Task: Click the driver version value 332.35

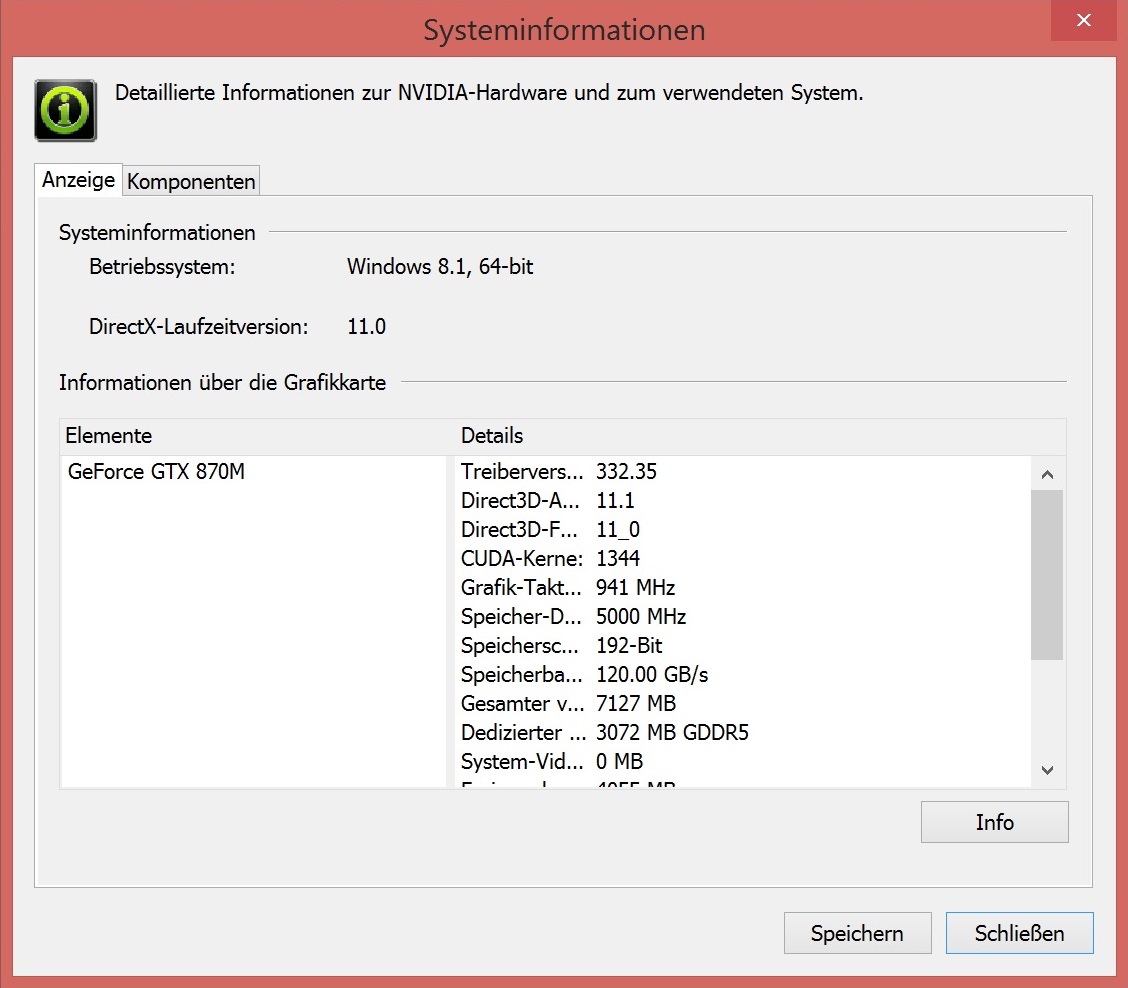Action: pyautogui.click(x=626, y=471)
